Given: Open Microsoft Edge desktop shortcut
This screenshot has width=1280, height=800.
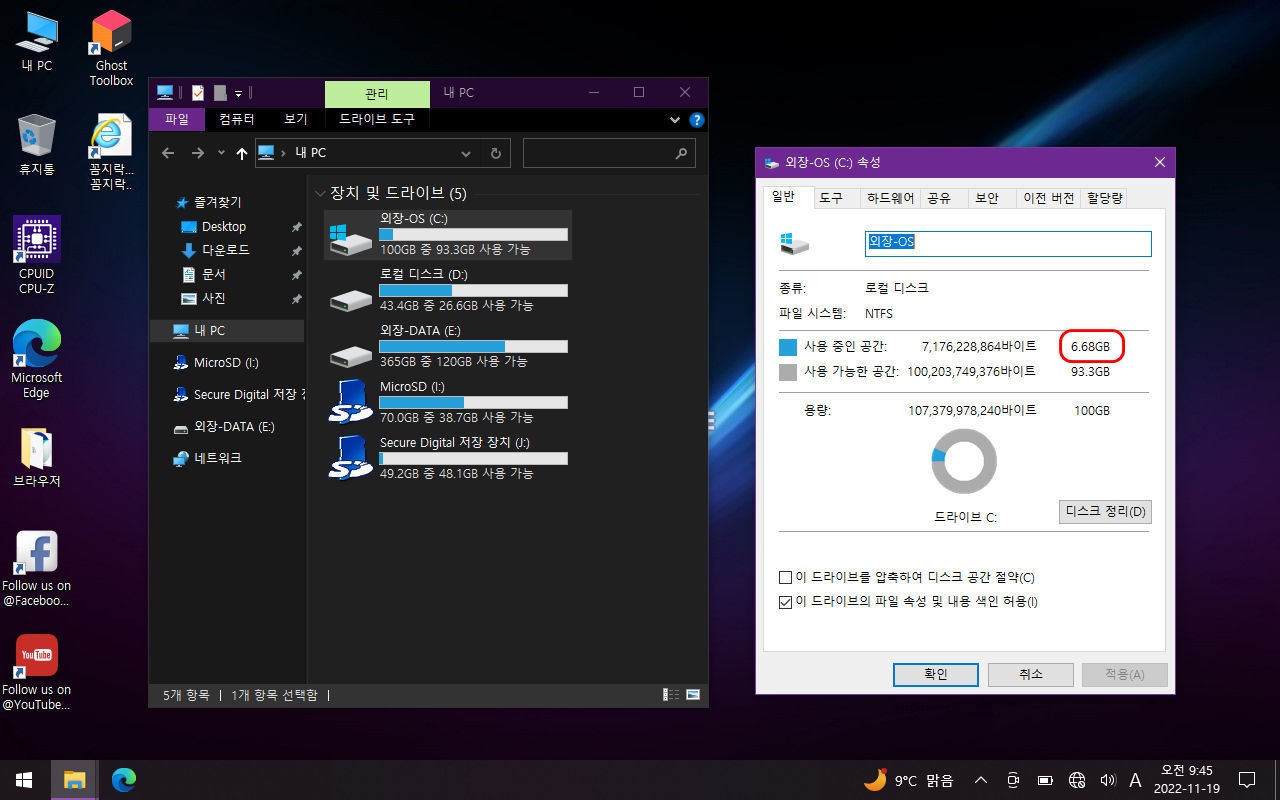Looking at the screenshot, I should coord(37,360).
